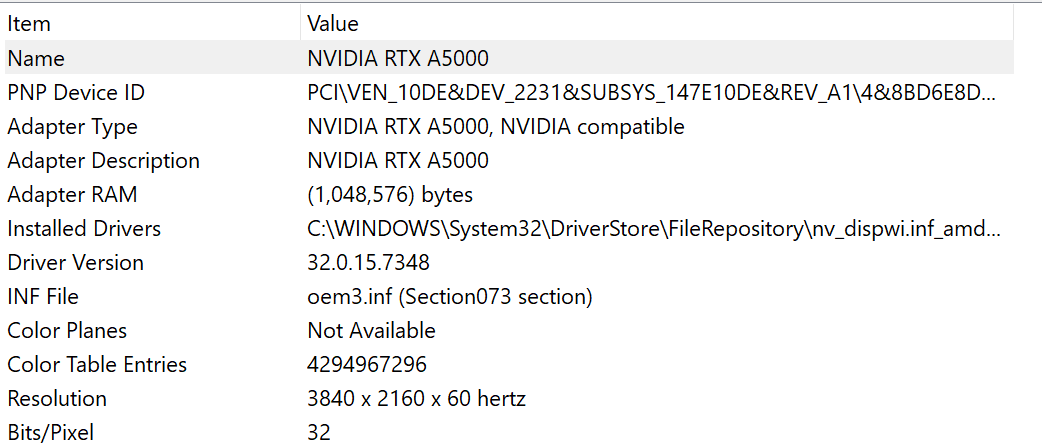Screen dimensions: 1042x445
Task: Select the INF File row label
Action: point(43,297)
